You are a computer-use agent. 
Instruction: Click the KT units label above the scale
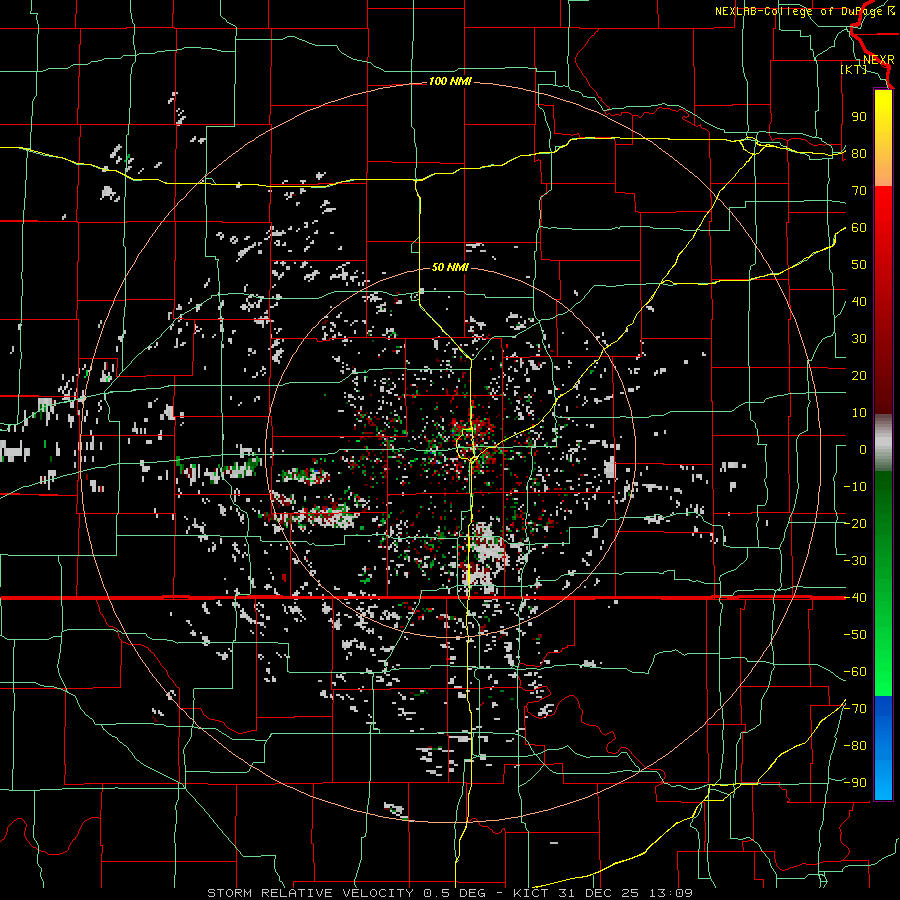(x=854, y=69)
